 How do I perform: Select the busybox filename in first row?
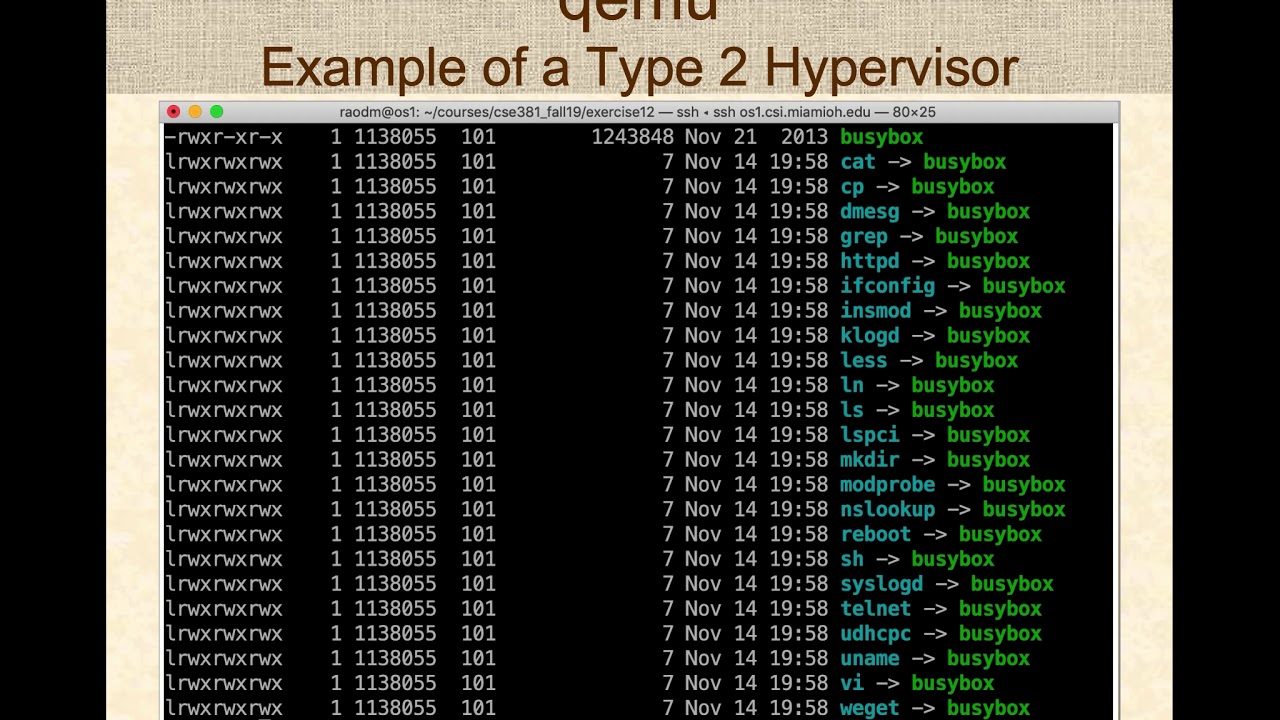(881, 137)
